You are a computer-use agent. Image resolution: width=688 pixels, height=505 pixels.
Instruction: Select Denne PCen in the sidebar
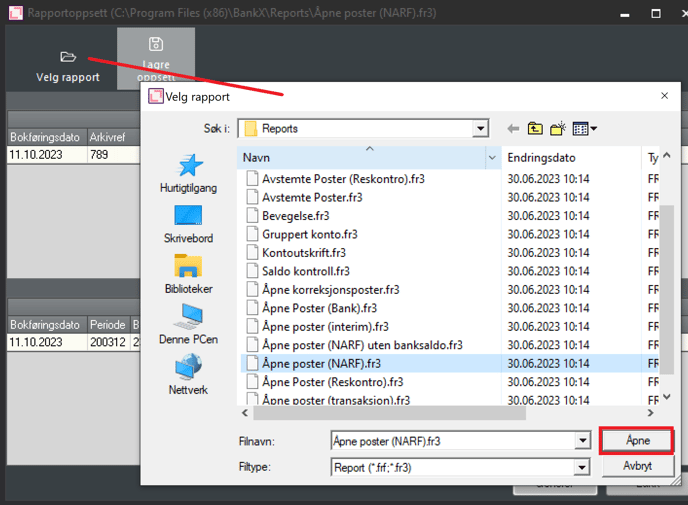pos(188,325)
